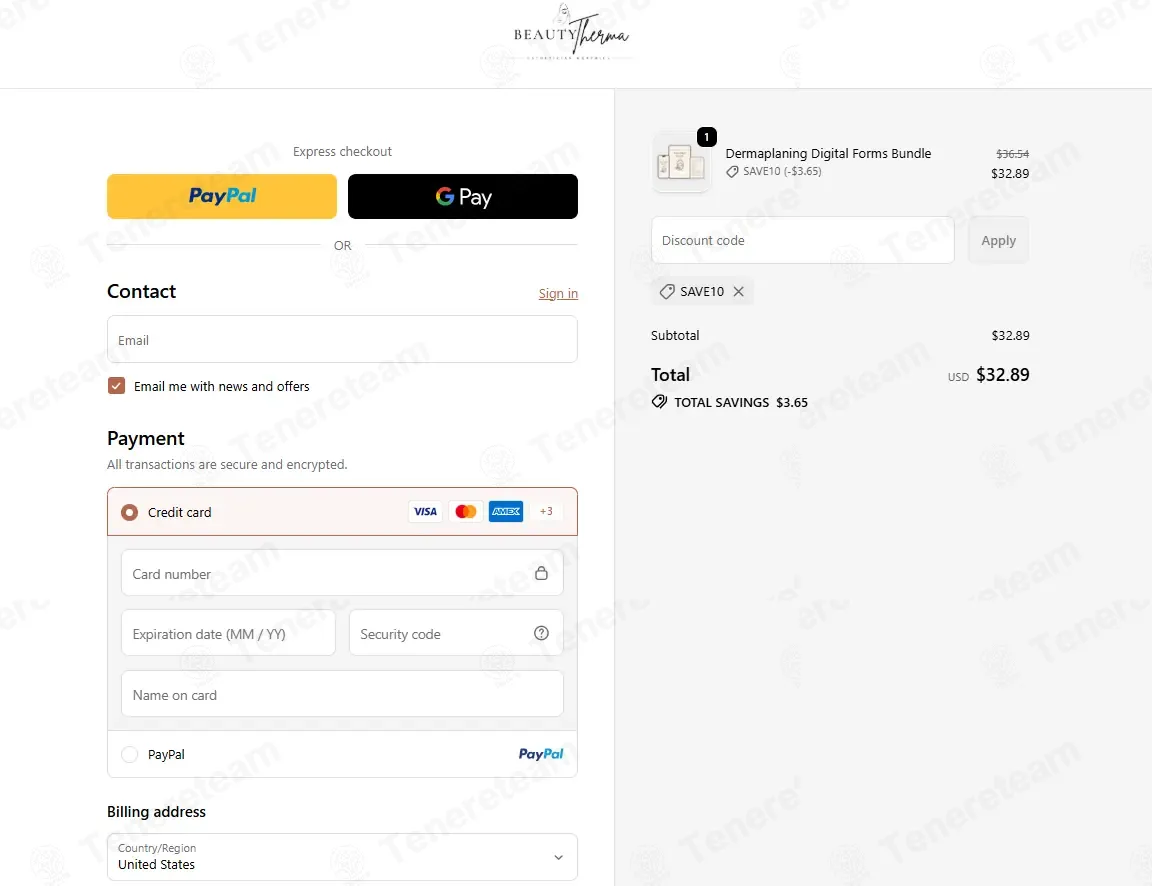Click the quantity badge on product image
Screen dimensions: 1152x886
(707, 137)
